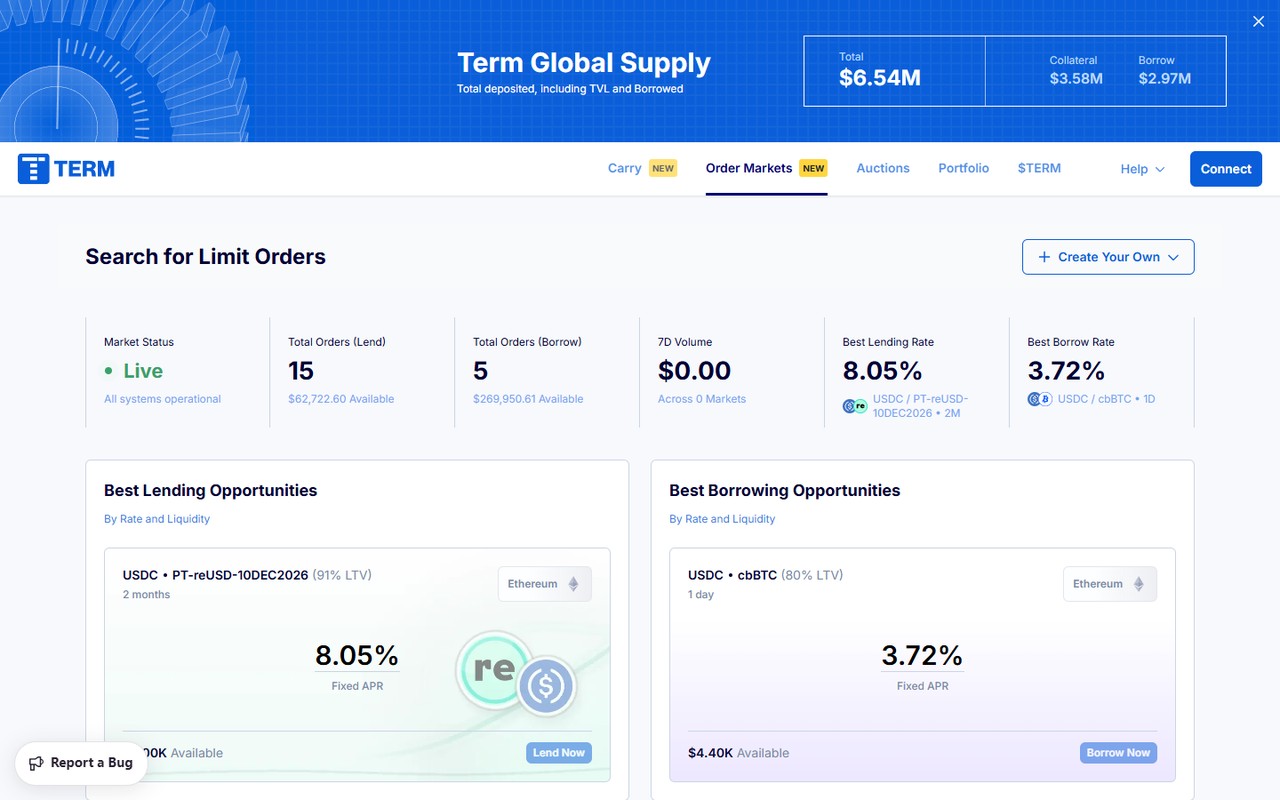Click the USDC • cbBTC (80% LTV) title
Viewport: 1280px width, 800px height.
[x=765, y=575]
